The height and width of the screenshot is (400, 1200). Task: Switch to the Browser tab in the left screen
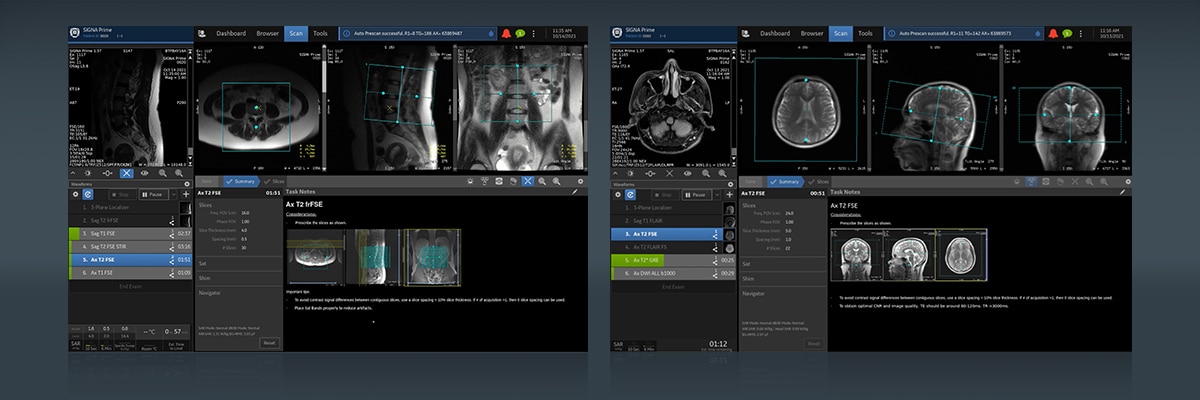[266, 33]
